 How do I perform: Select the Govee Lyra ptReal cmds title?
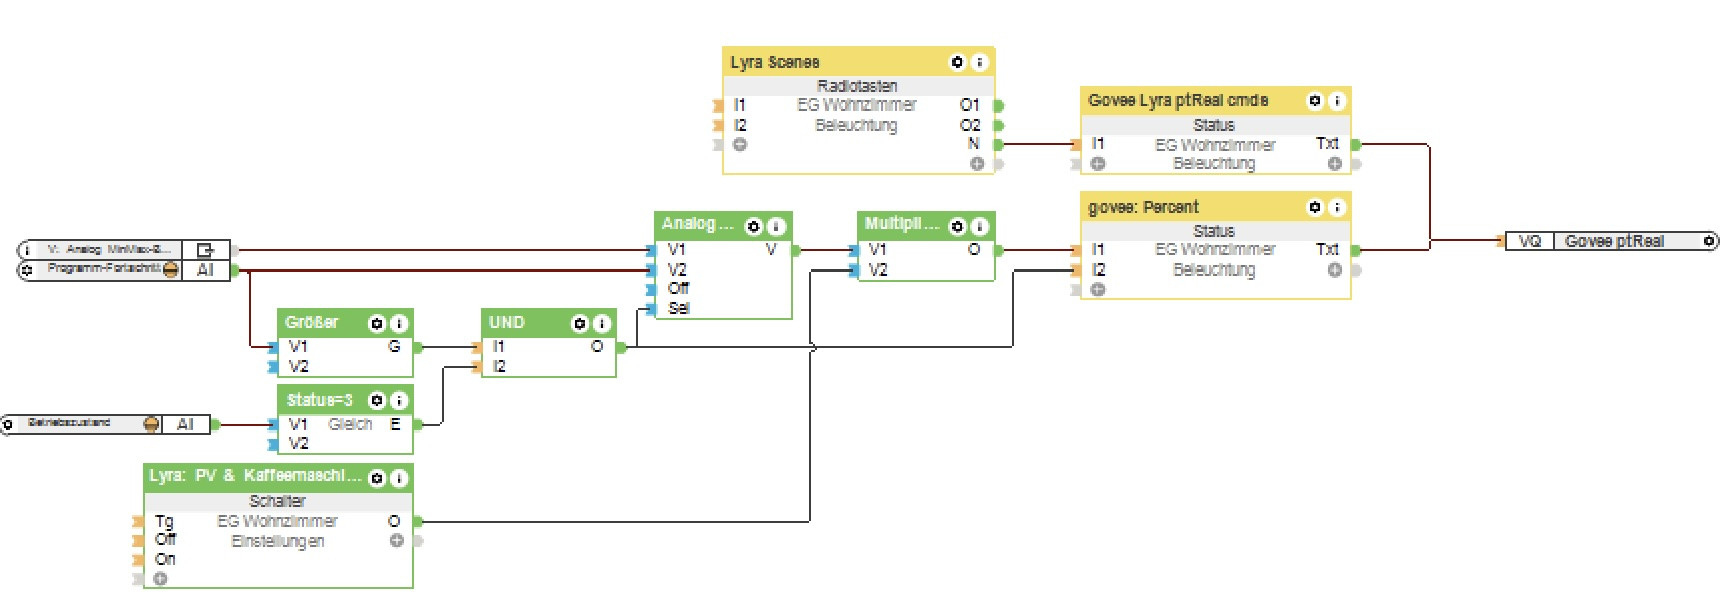(x=1178, y=100)
